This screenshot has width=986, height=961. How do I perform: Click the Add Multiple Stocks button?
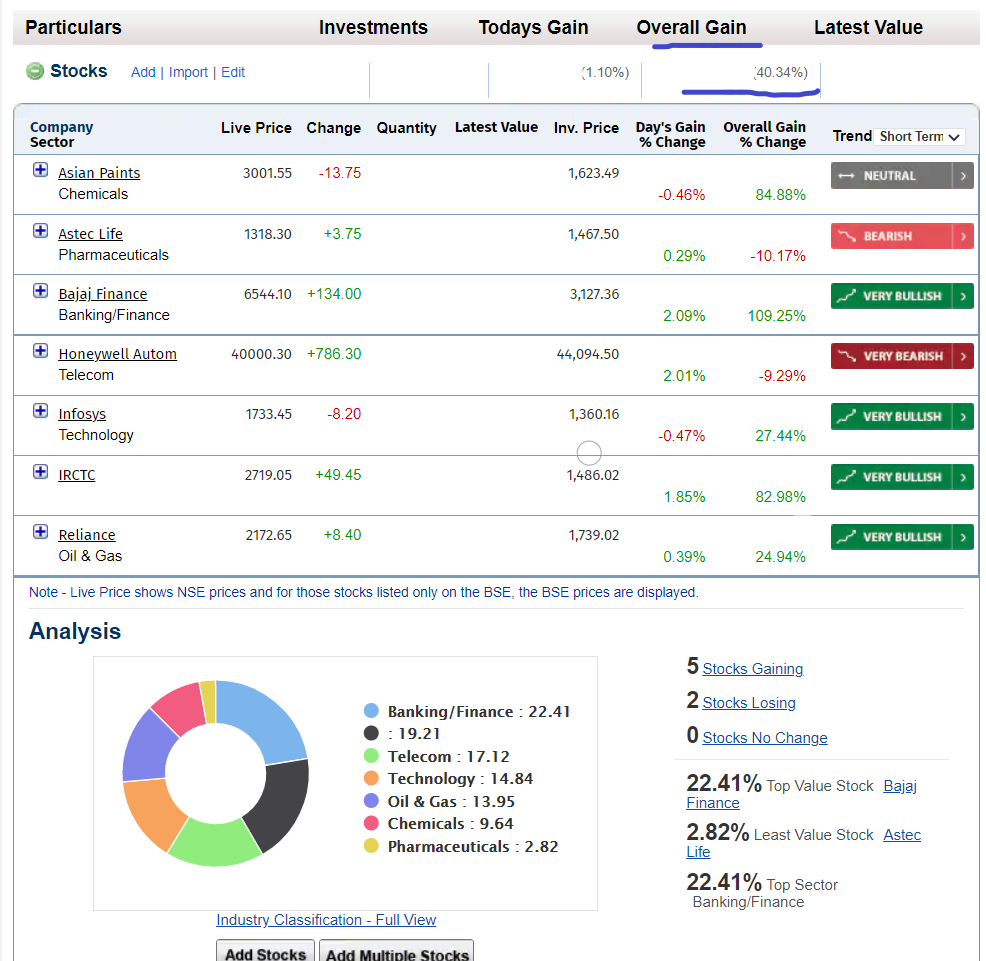pyautogui.click(x=397, y=952)
